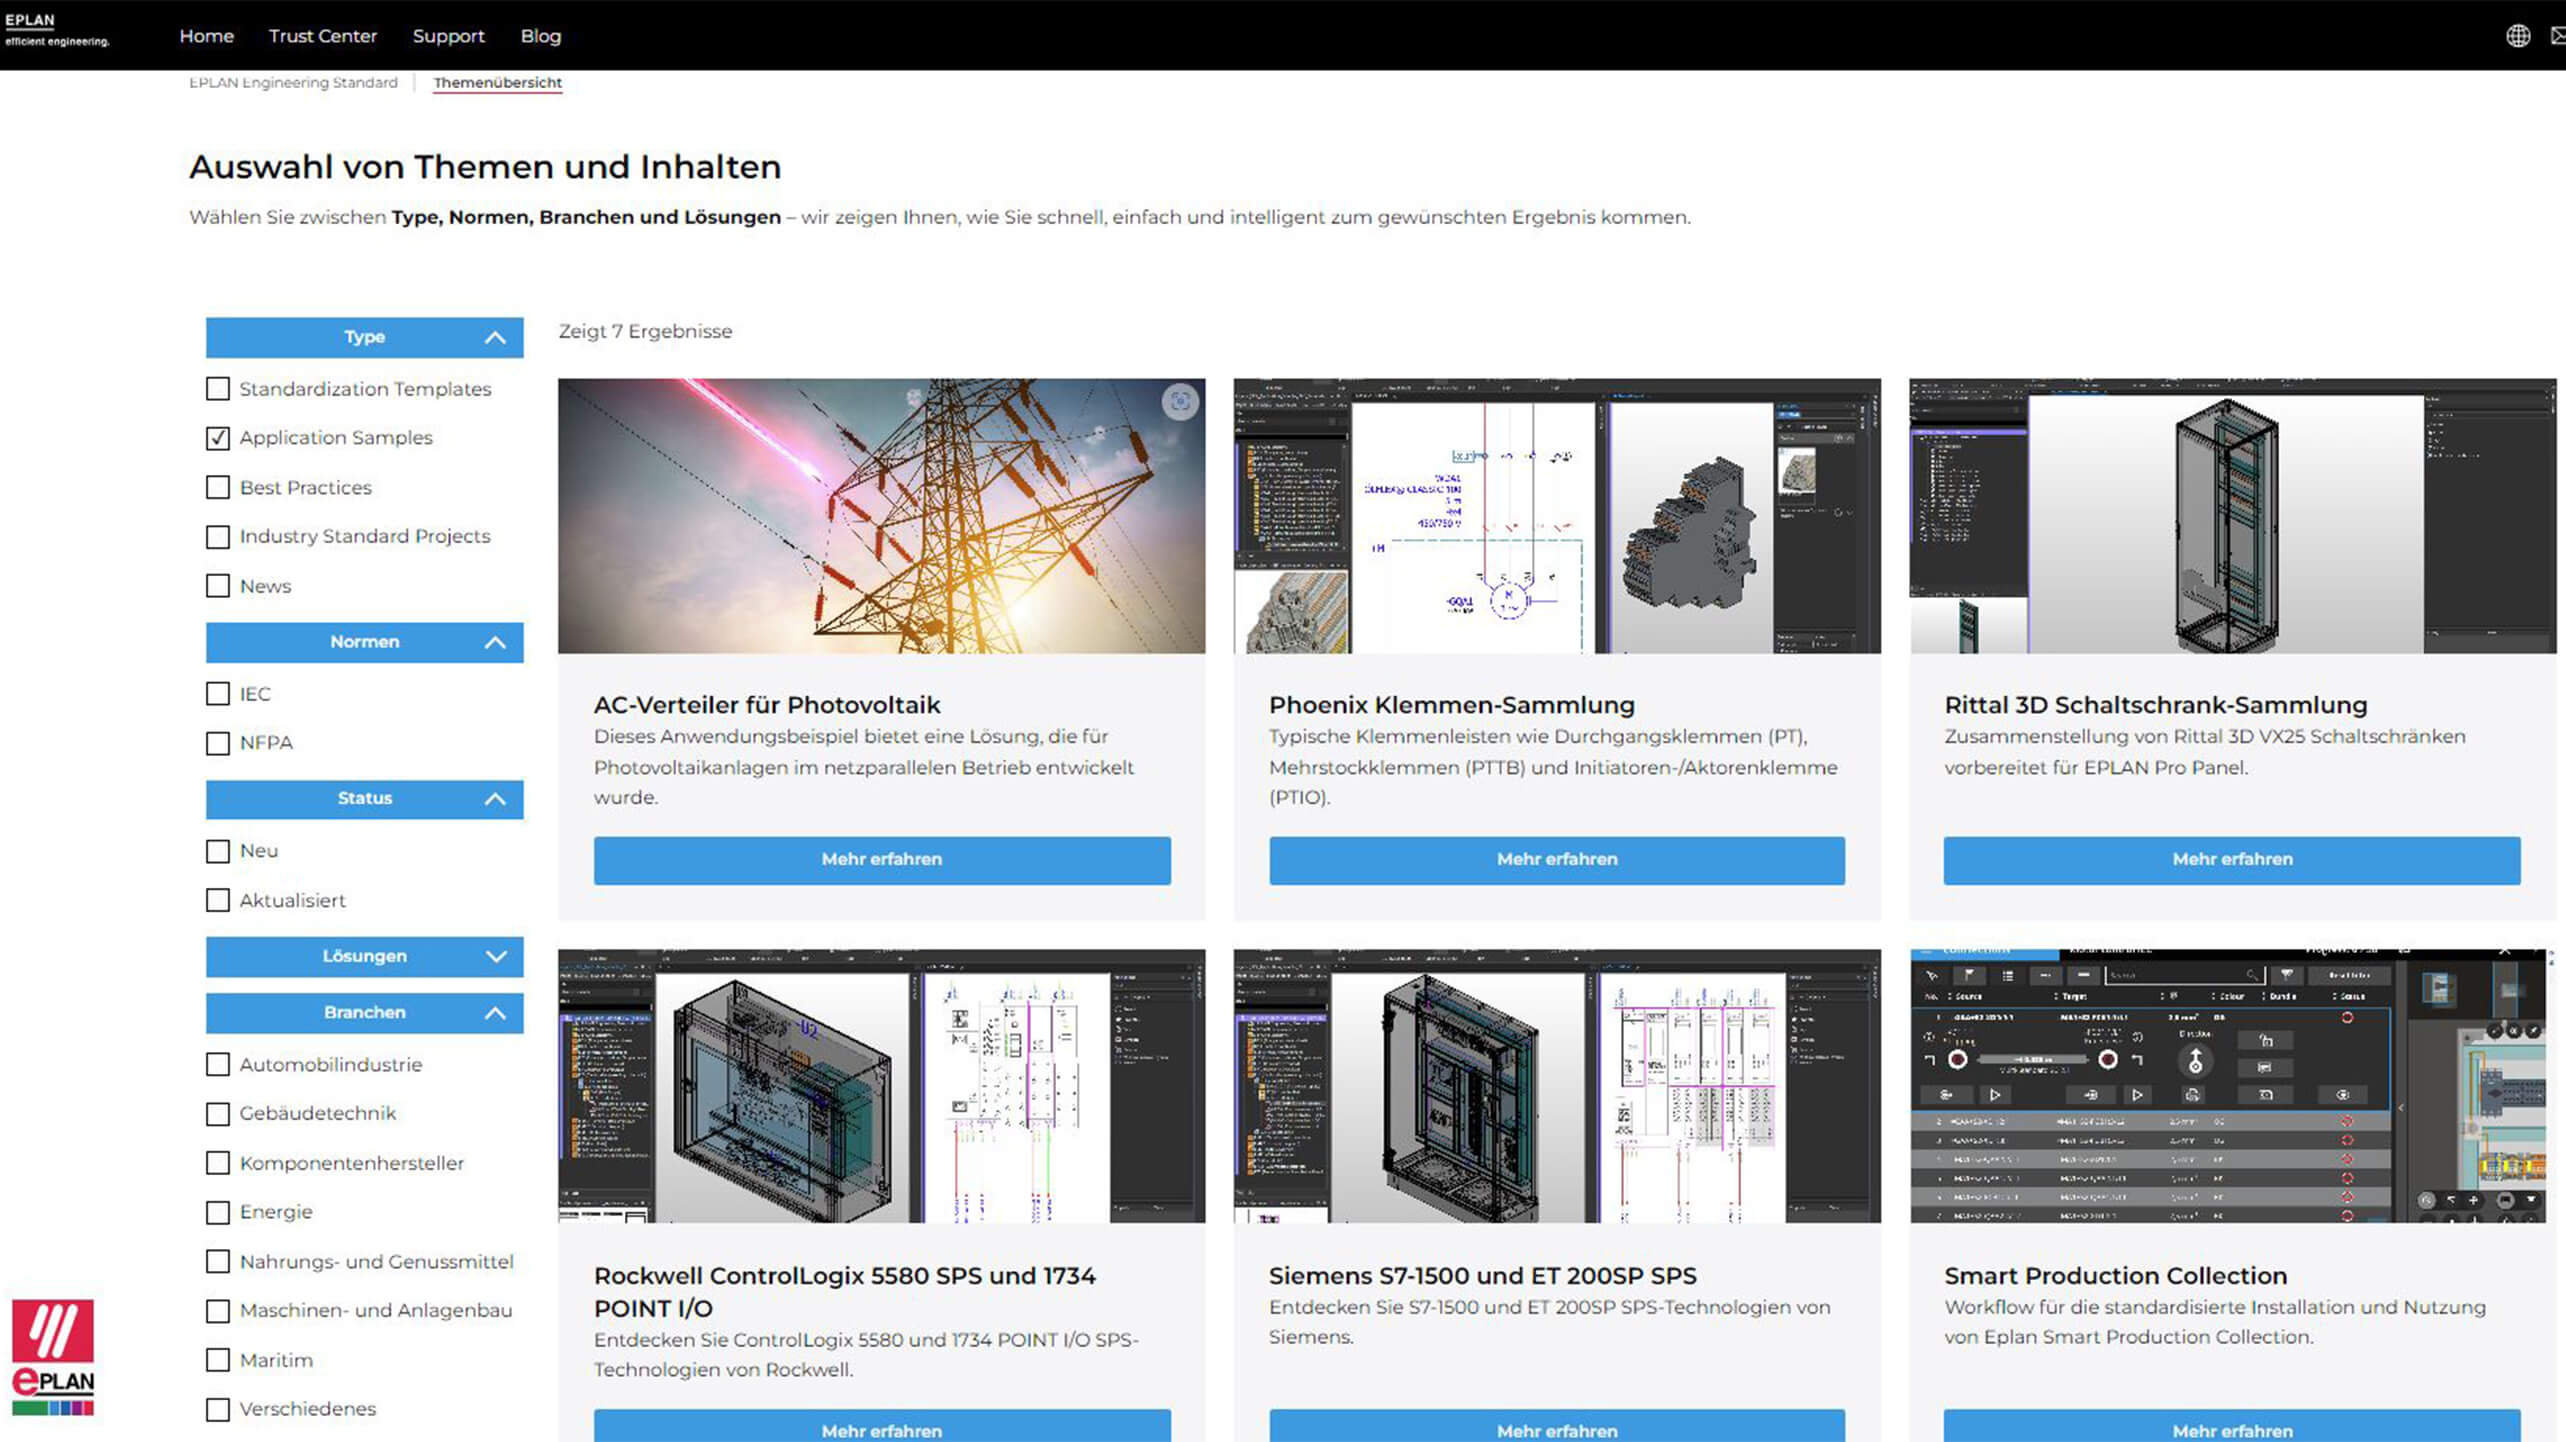The width and height of the screenshot is (2566, 1442).
Task: Open the language globe icon
Action: coord(2518,36)
